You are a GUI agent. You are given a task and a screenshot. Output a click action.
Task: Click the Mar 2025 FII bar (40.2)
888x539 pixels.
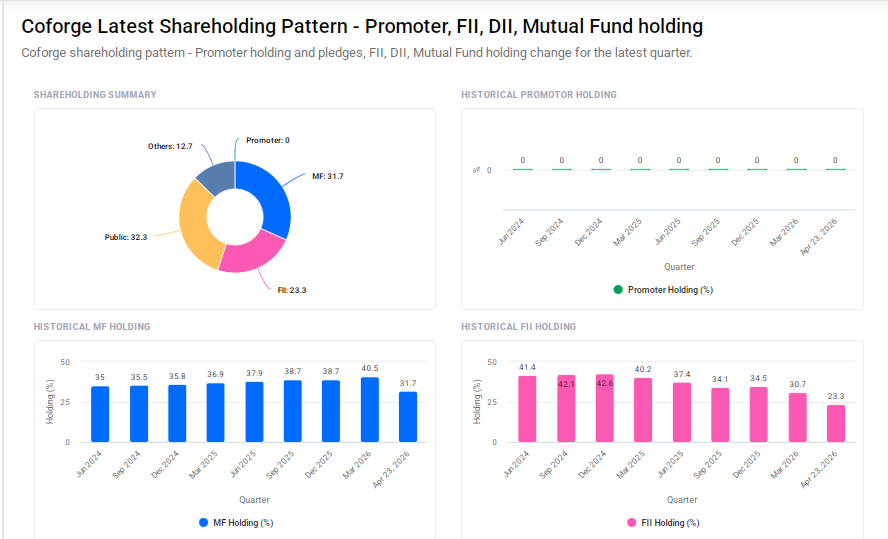[643, 410]
